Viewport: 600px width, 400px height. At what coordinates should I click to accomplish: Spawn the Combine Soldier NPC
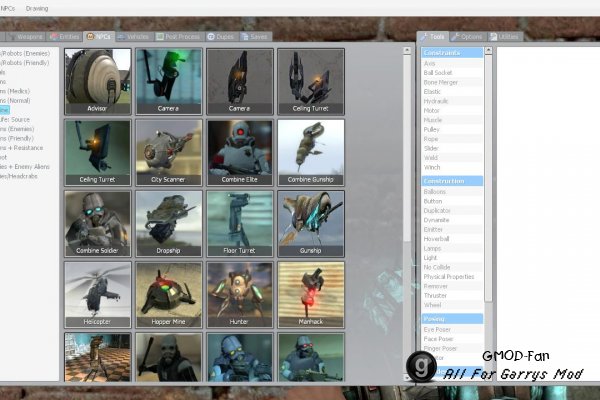coord(98,224)
